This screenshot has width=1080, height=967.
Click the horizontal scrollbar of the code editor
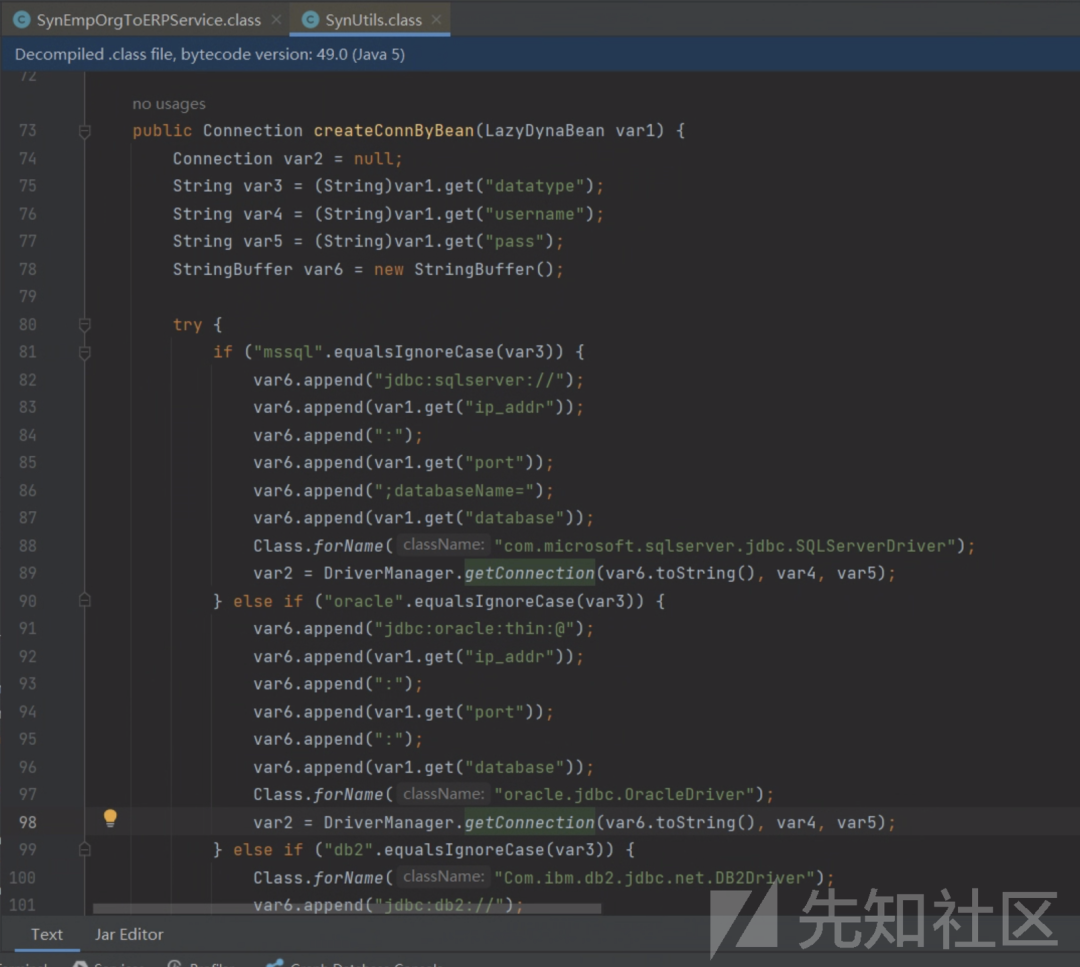(346, 908)
